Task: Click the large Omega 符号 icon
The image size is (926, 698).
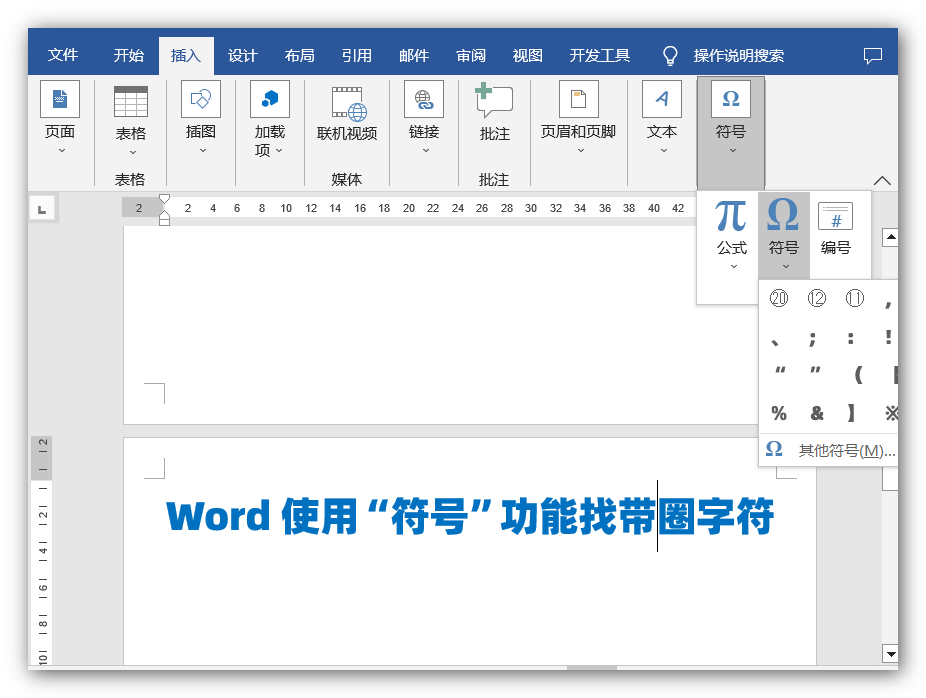Action: tap(783, 214)
